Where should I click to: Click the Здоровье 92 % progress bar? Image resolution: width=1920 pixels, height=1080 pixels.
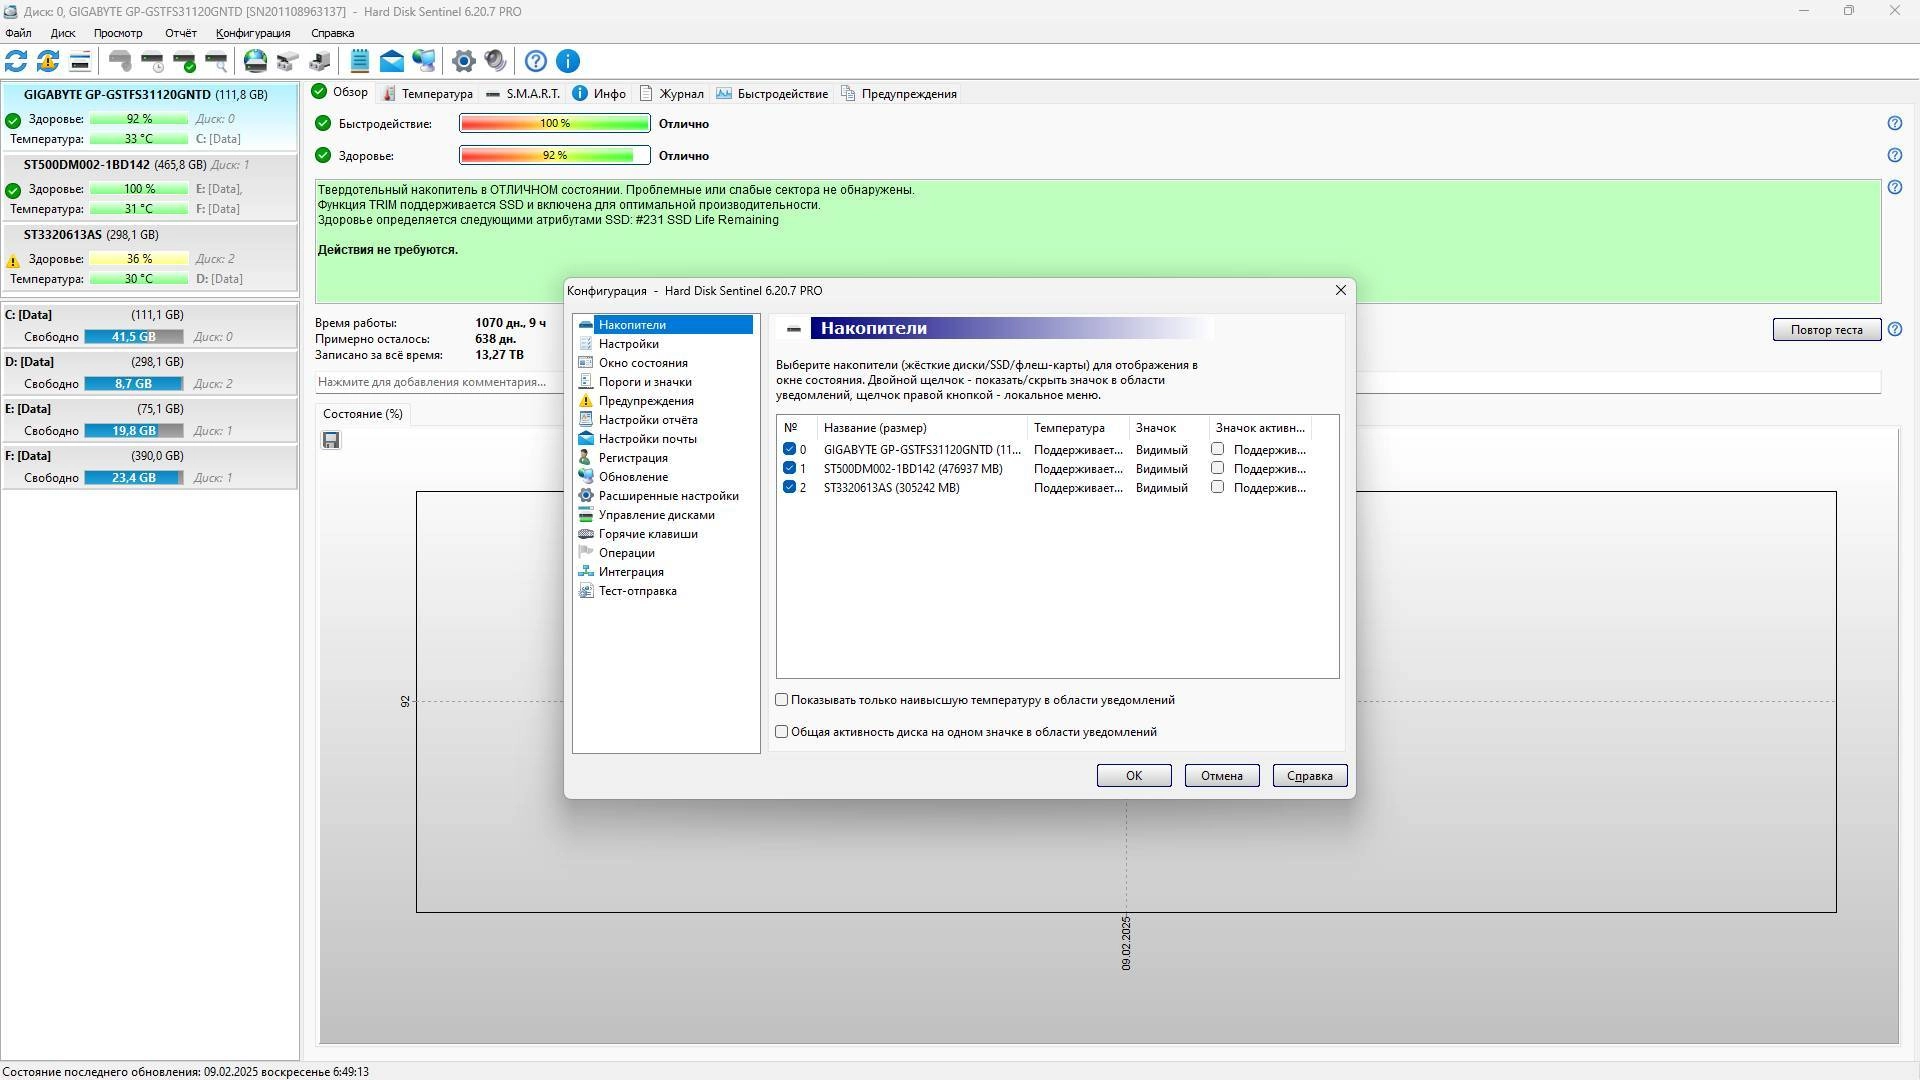pyautogui.click(x=555, y=155)
